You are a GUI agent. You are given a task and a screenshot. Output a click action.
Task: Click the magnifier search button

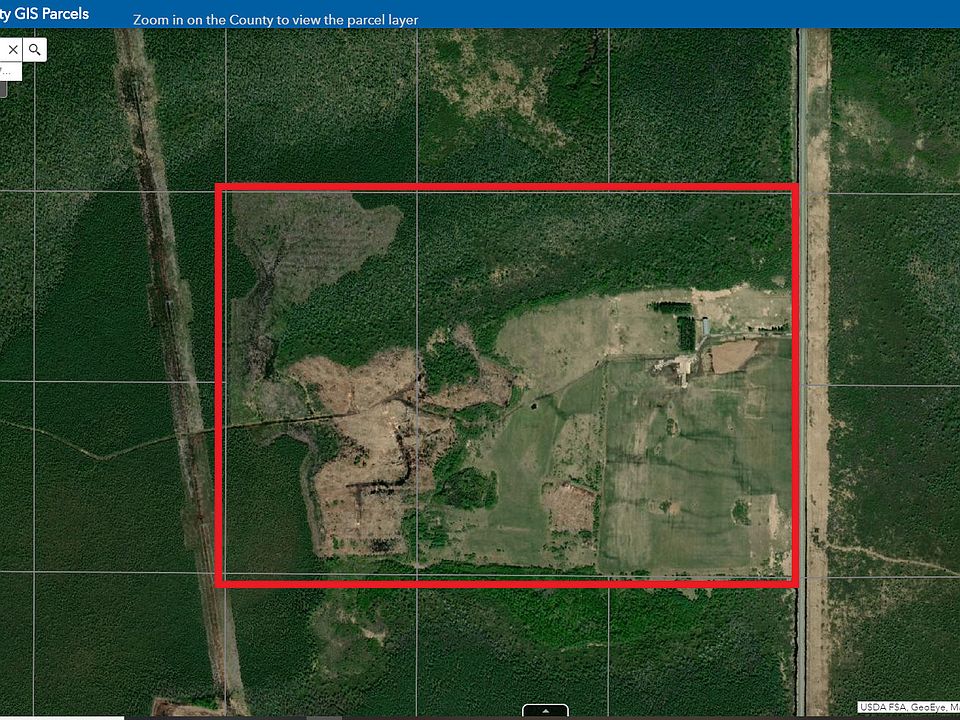coord(35,50)
